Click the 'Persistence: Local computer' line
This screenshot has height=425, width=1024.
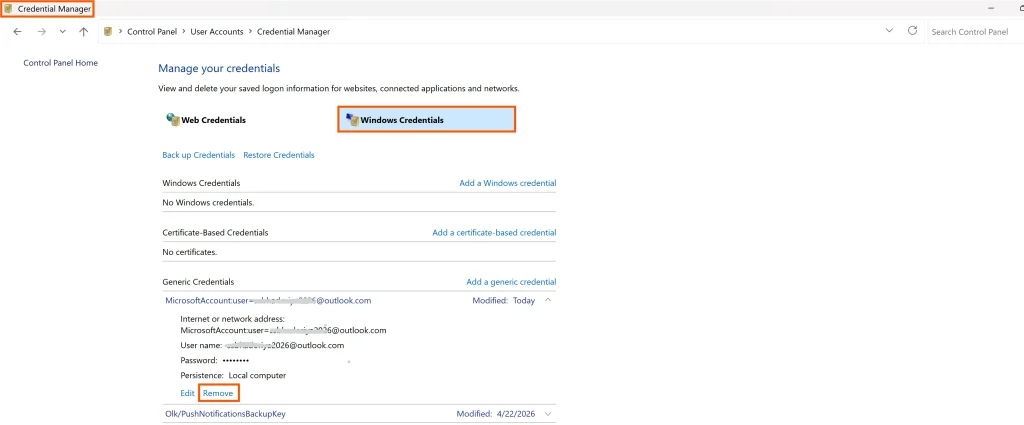[x=233, y=375]
